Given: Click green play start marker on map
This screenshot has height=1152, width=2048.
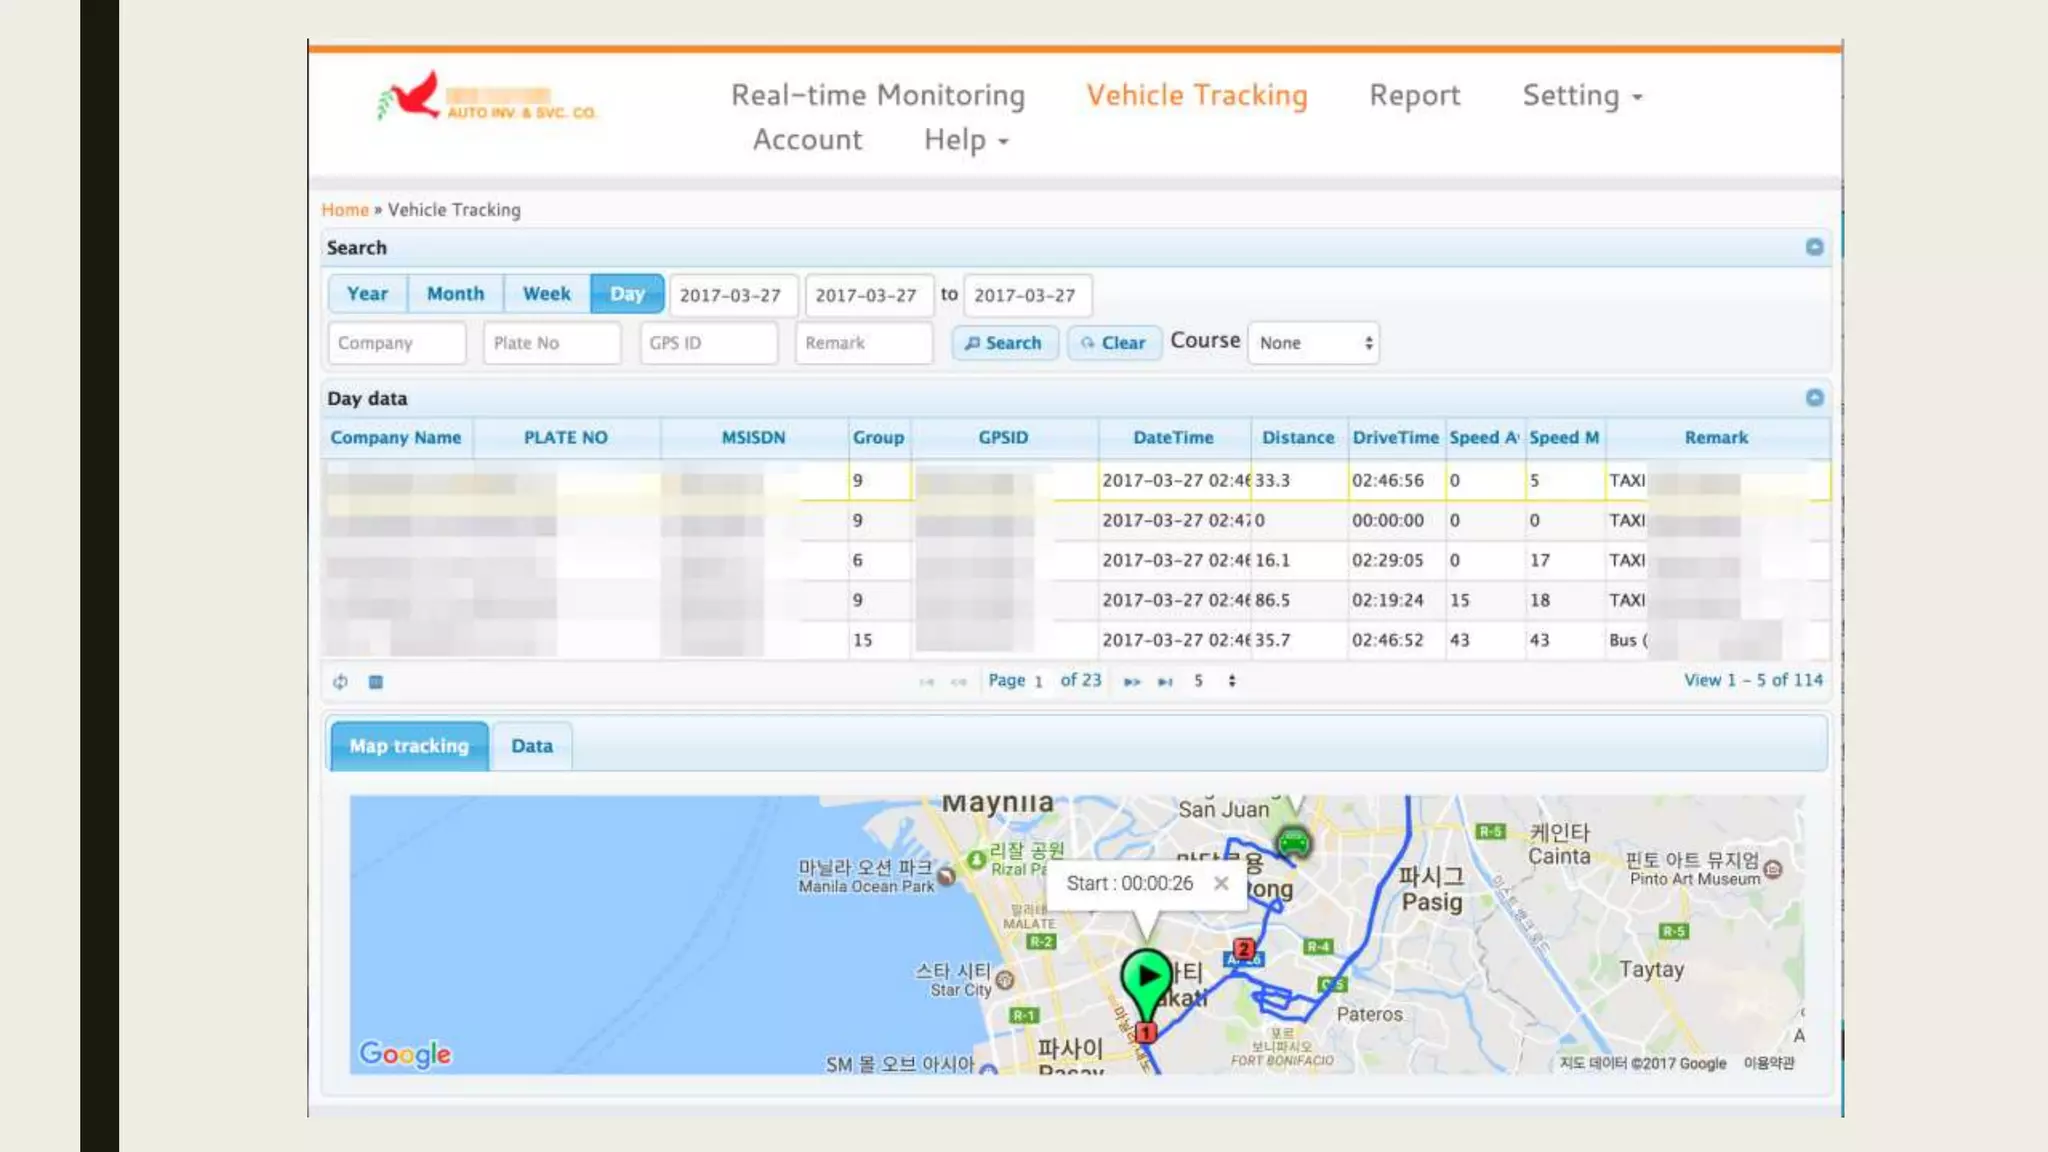Looking at the screenshot, I should coord(1146,977).
